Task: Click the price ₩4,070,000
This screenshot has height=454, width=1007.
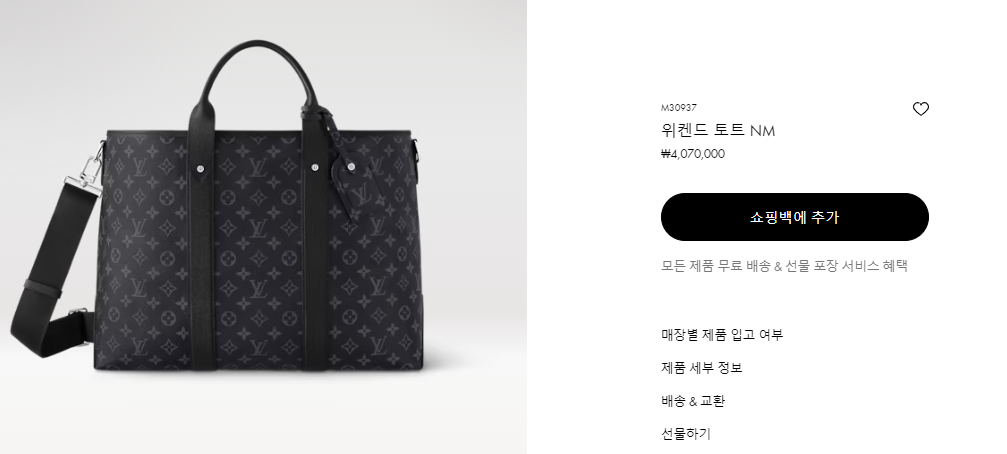Action: click(x=692, y=154)
